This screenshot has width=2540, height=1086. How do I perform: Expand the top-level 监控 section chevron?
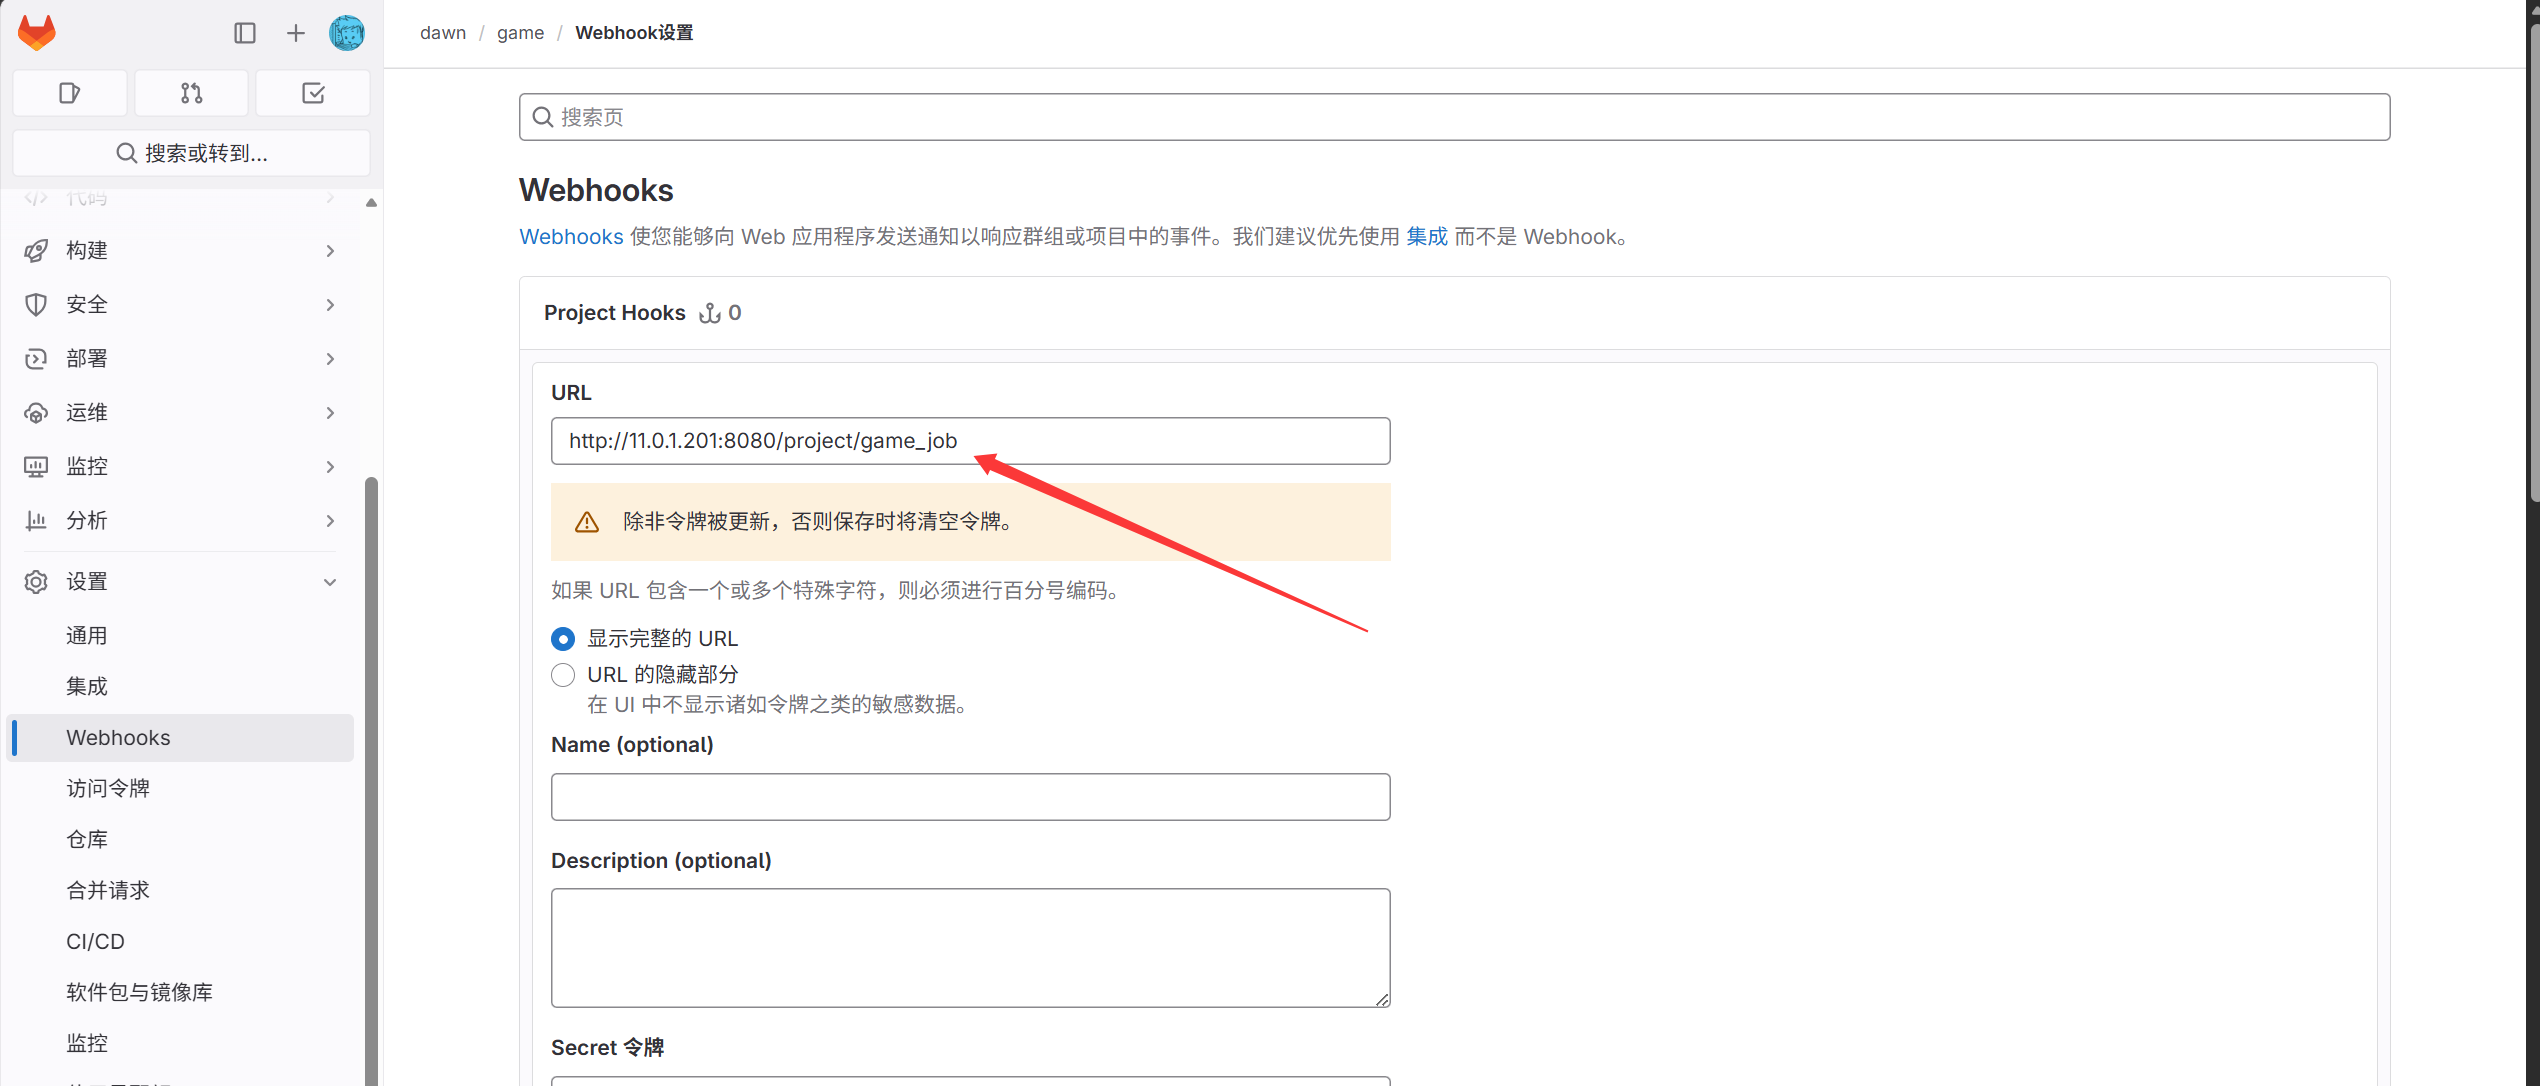point(330,466)
